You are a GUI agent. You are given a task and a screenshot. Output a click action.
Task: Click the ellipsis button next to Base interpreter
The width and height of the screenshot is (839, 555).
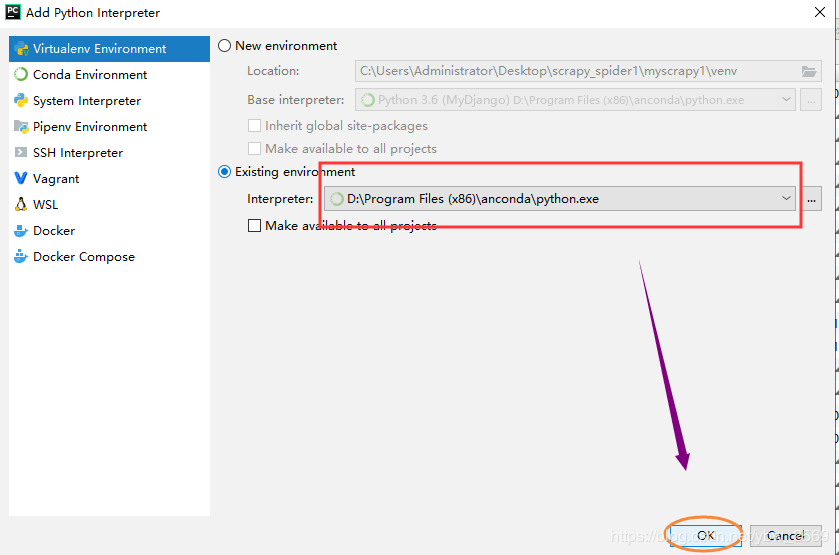(811, 100)
